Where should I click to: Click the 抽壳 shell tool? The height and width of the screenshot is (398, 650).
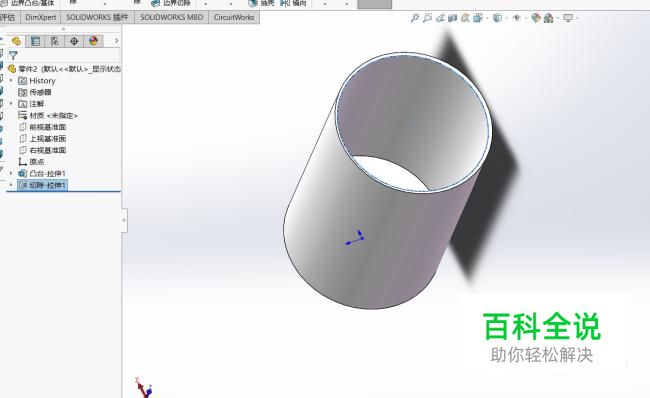coord(262,3)
